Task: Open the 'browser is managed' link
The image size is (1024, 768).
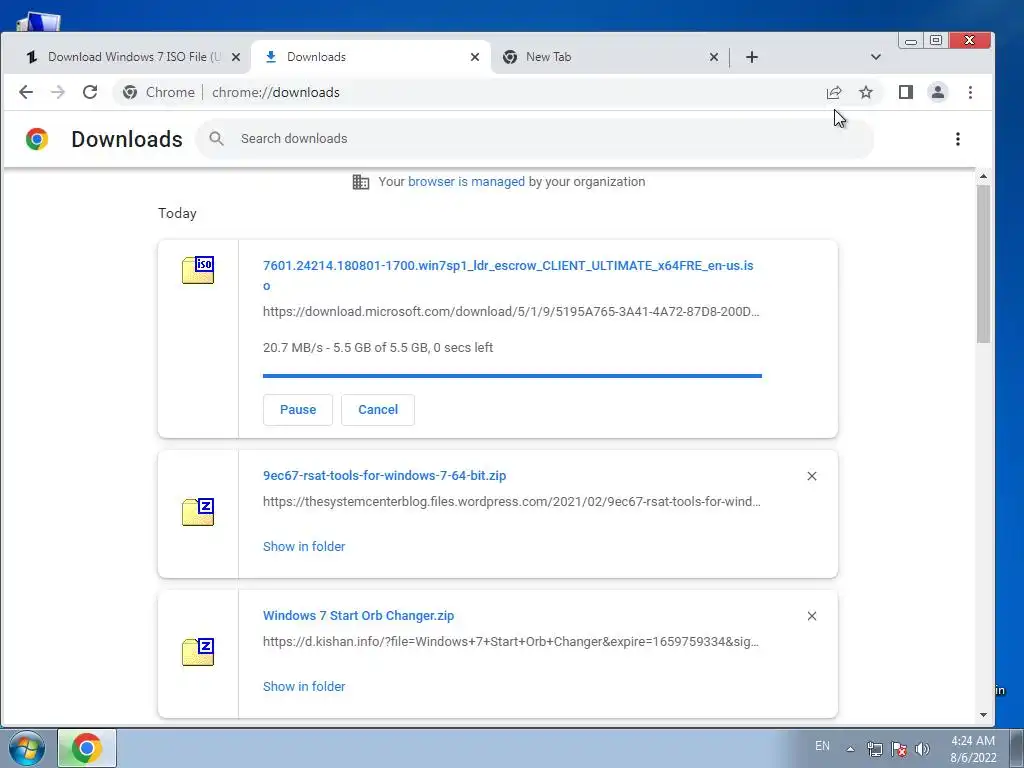Action: [x=466, y=182]
